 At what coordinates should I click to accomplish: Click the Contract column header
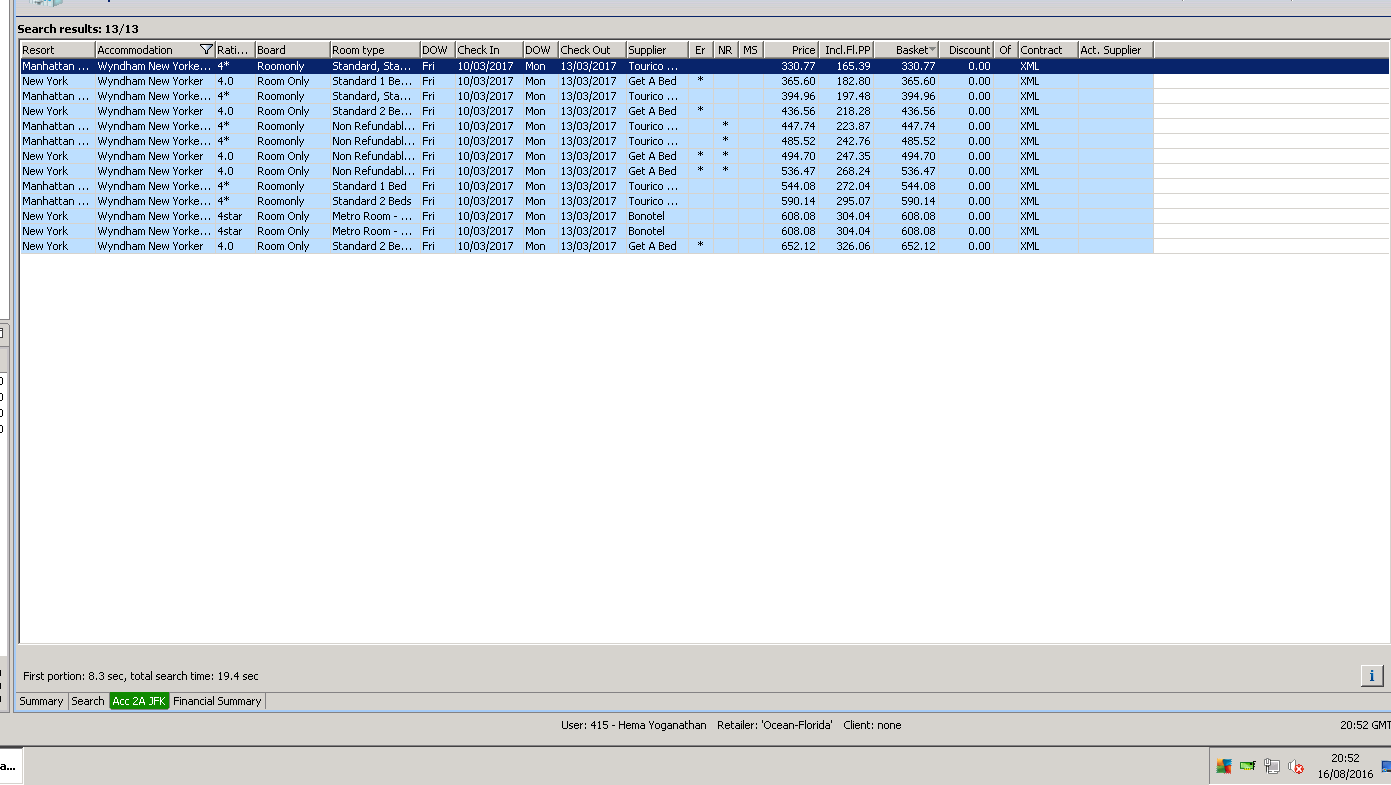[x=1048, y=50]
